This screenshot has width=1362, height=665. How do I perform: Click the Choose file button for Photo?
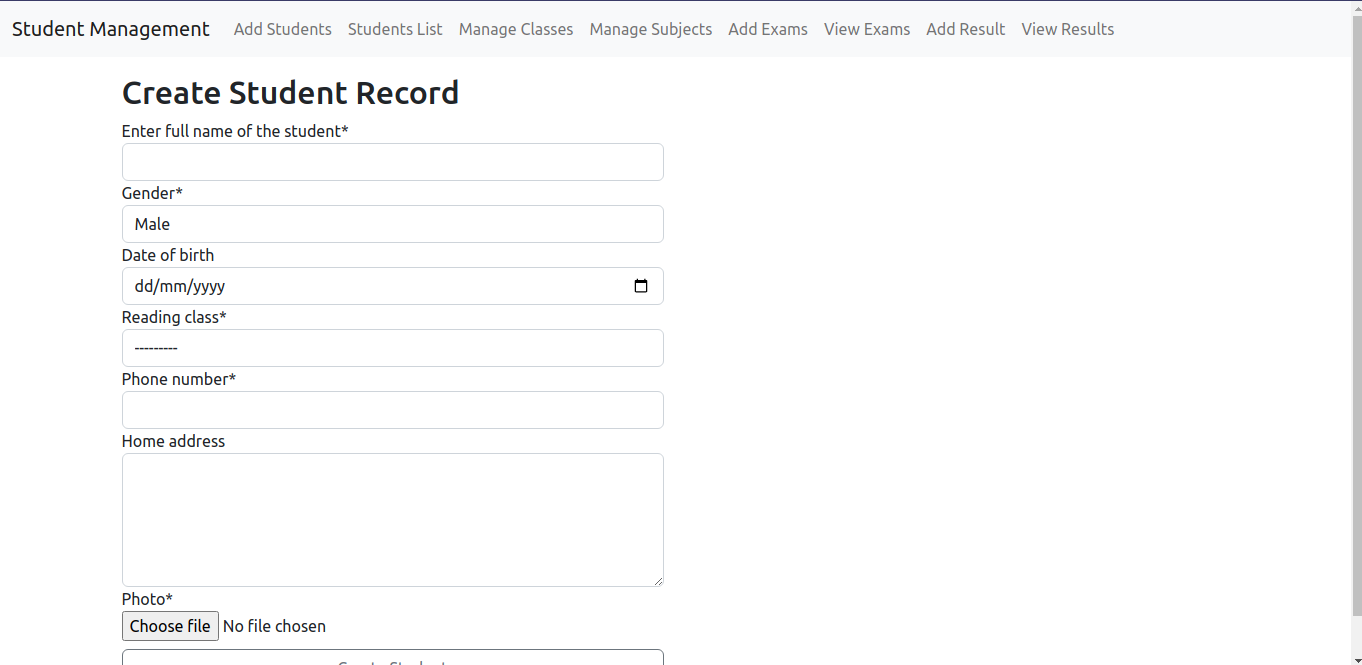tap(170, 626)
